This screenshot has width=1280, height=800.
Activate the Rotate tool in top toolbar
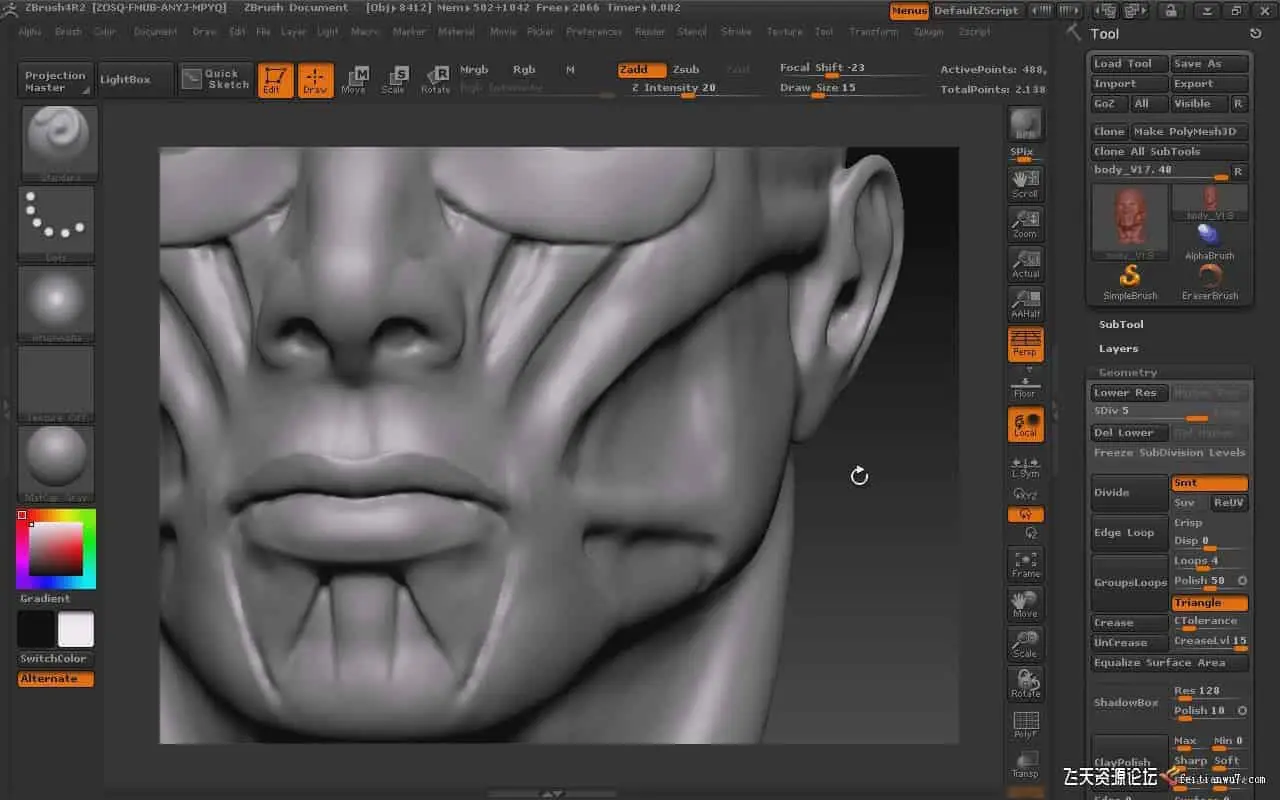pos(436,79)
